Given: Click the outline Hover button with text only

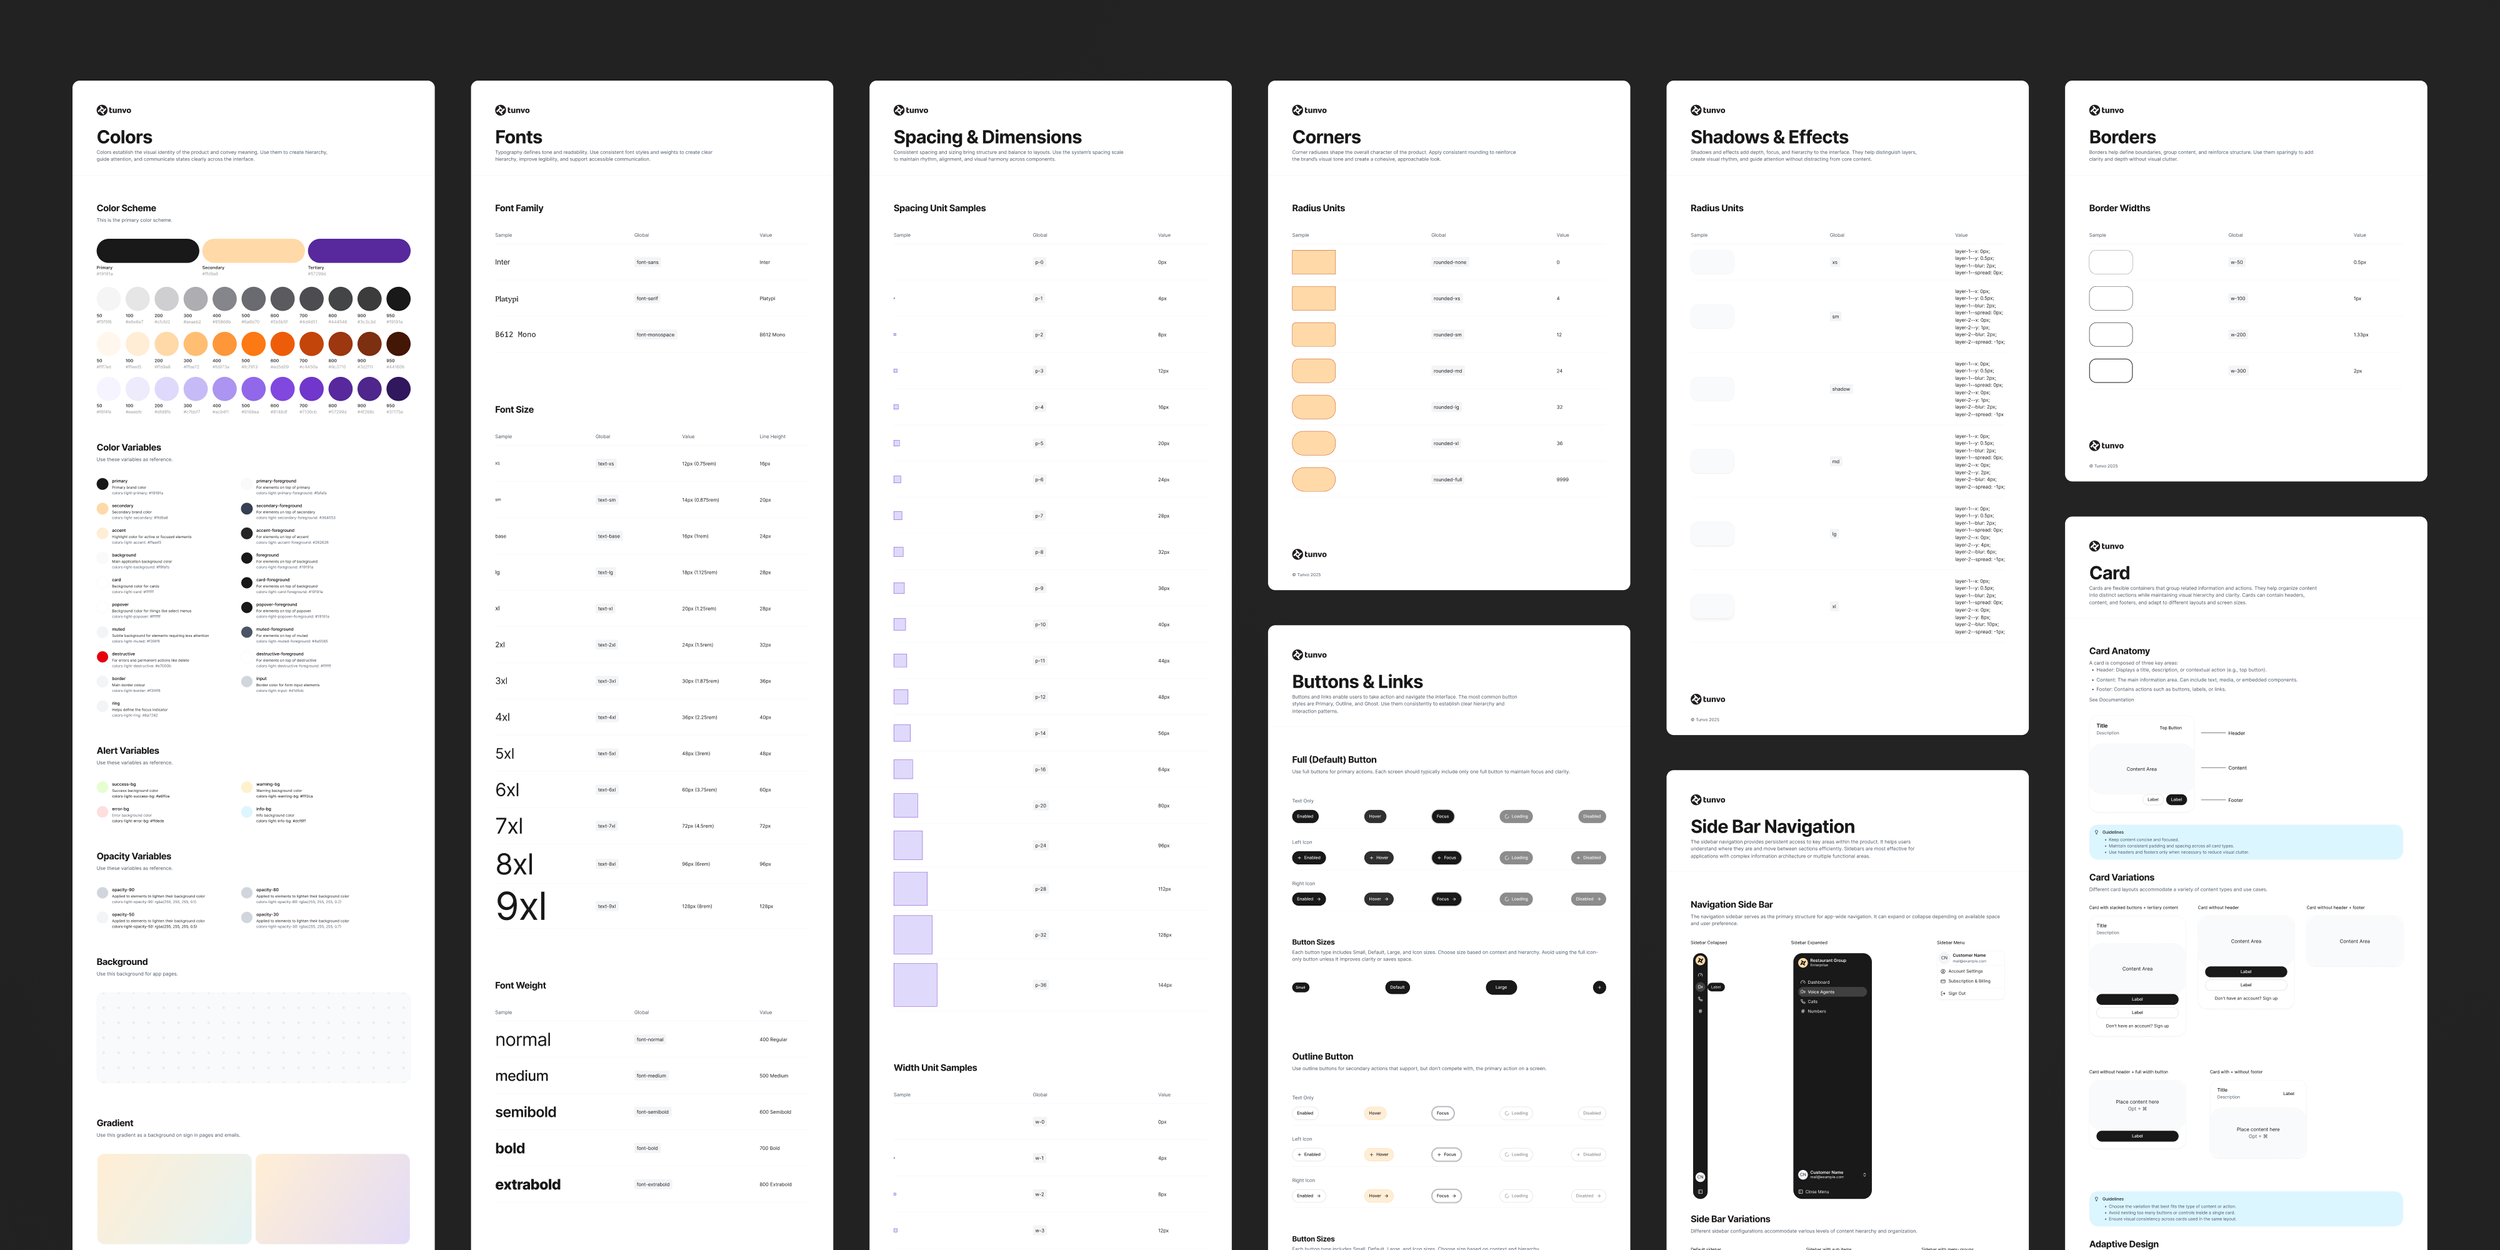Looking at the screenshot, I should tap(1375, 1113).
